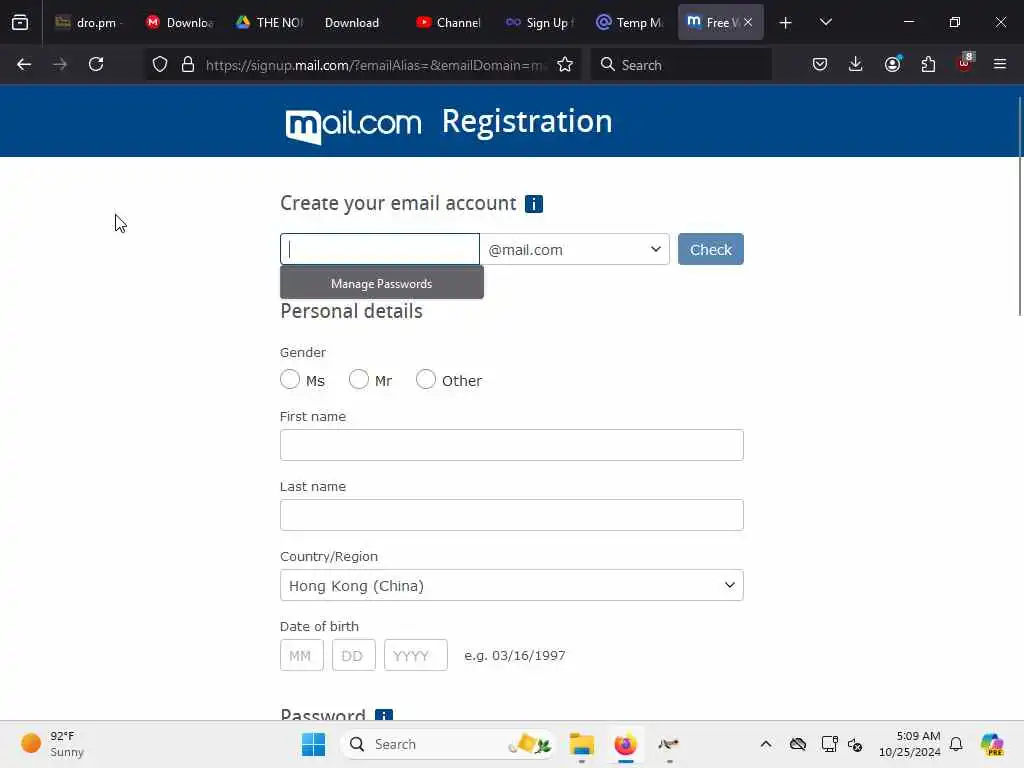Switch to the Temp Mail tab
The width and height of the screenshot is (1024, 768).
coord(630,23)
